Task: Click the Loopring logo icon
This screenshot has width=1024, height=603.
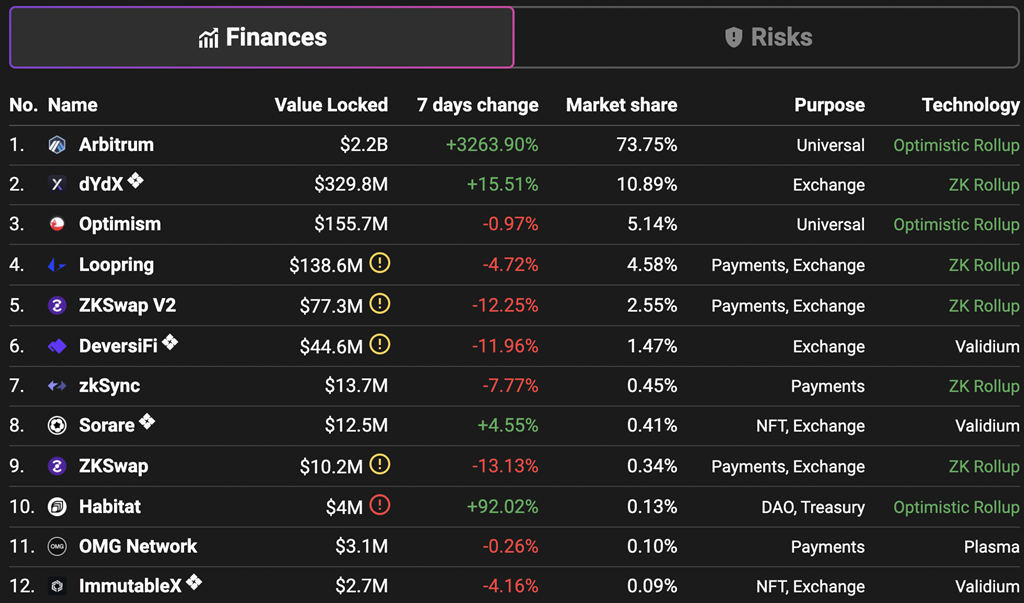Action: point(57,265)
